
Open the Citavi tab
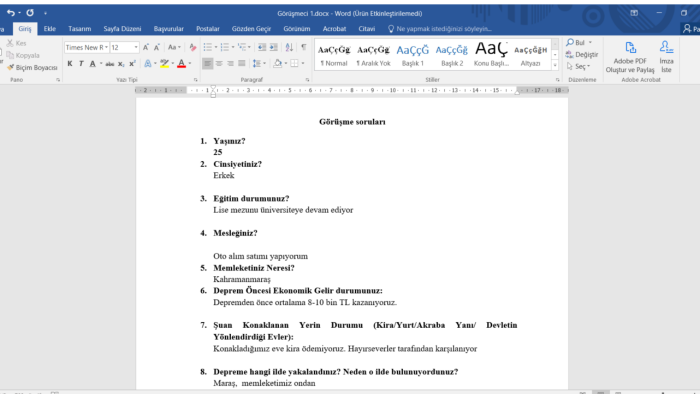click(367, 29)
